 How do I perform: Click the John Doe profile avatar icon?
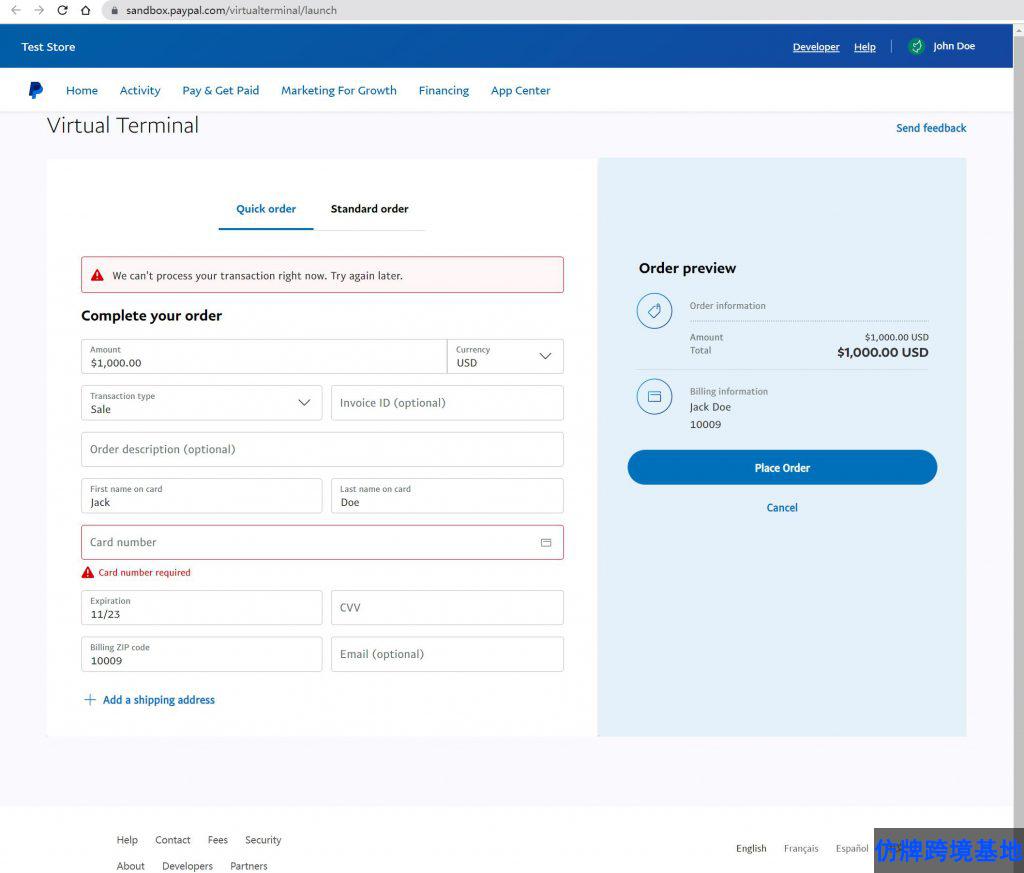coord(916,47)
